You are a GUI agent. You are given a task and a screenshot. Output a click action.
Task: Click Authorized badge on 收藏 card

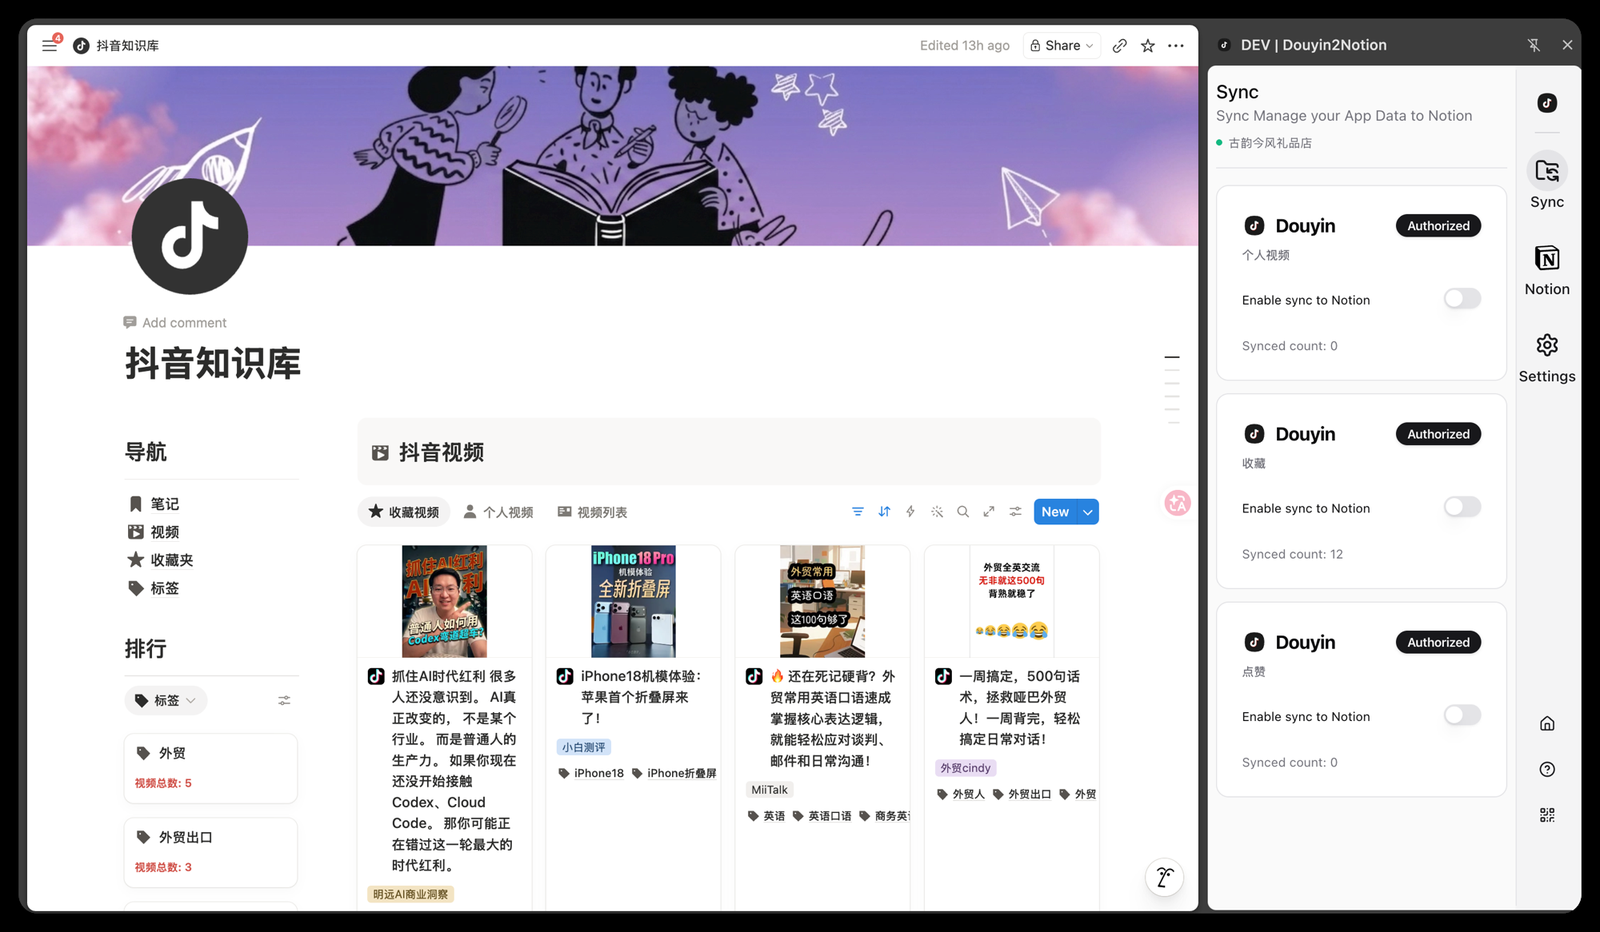1438,434
